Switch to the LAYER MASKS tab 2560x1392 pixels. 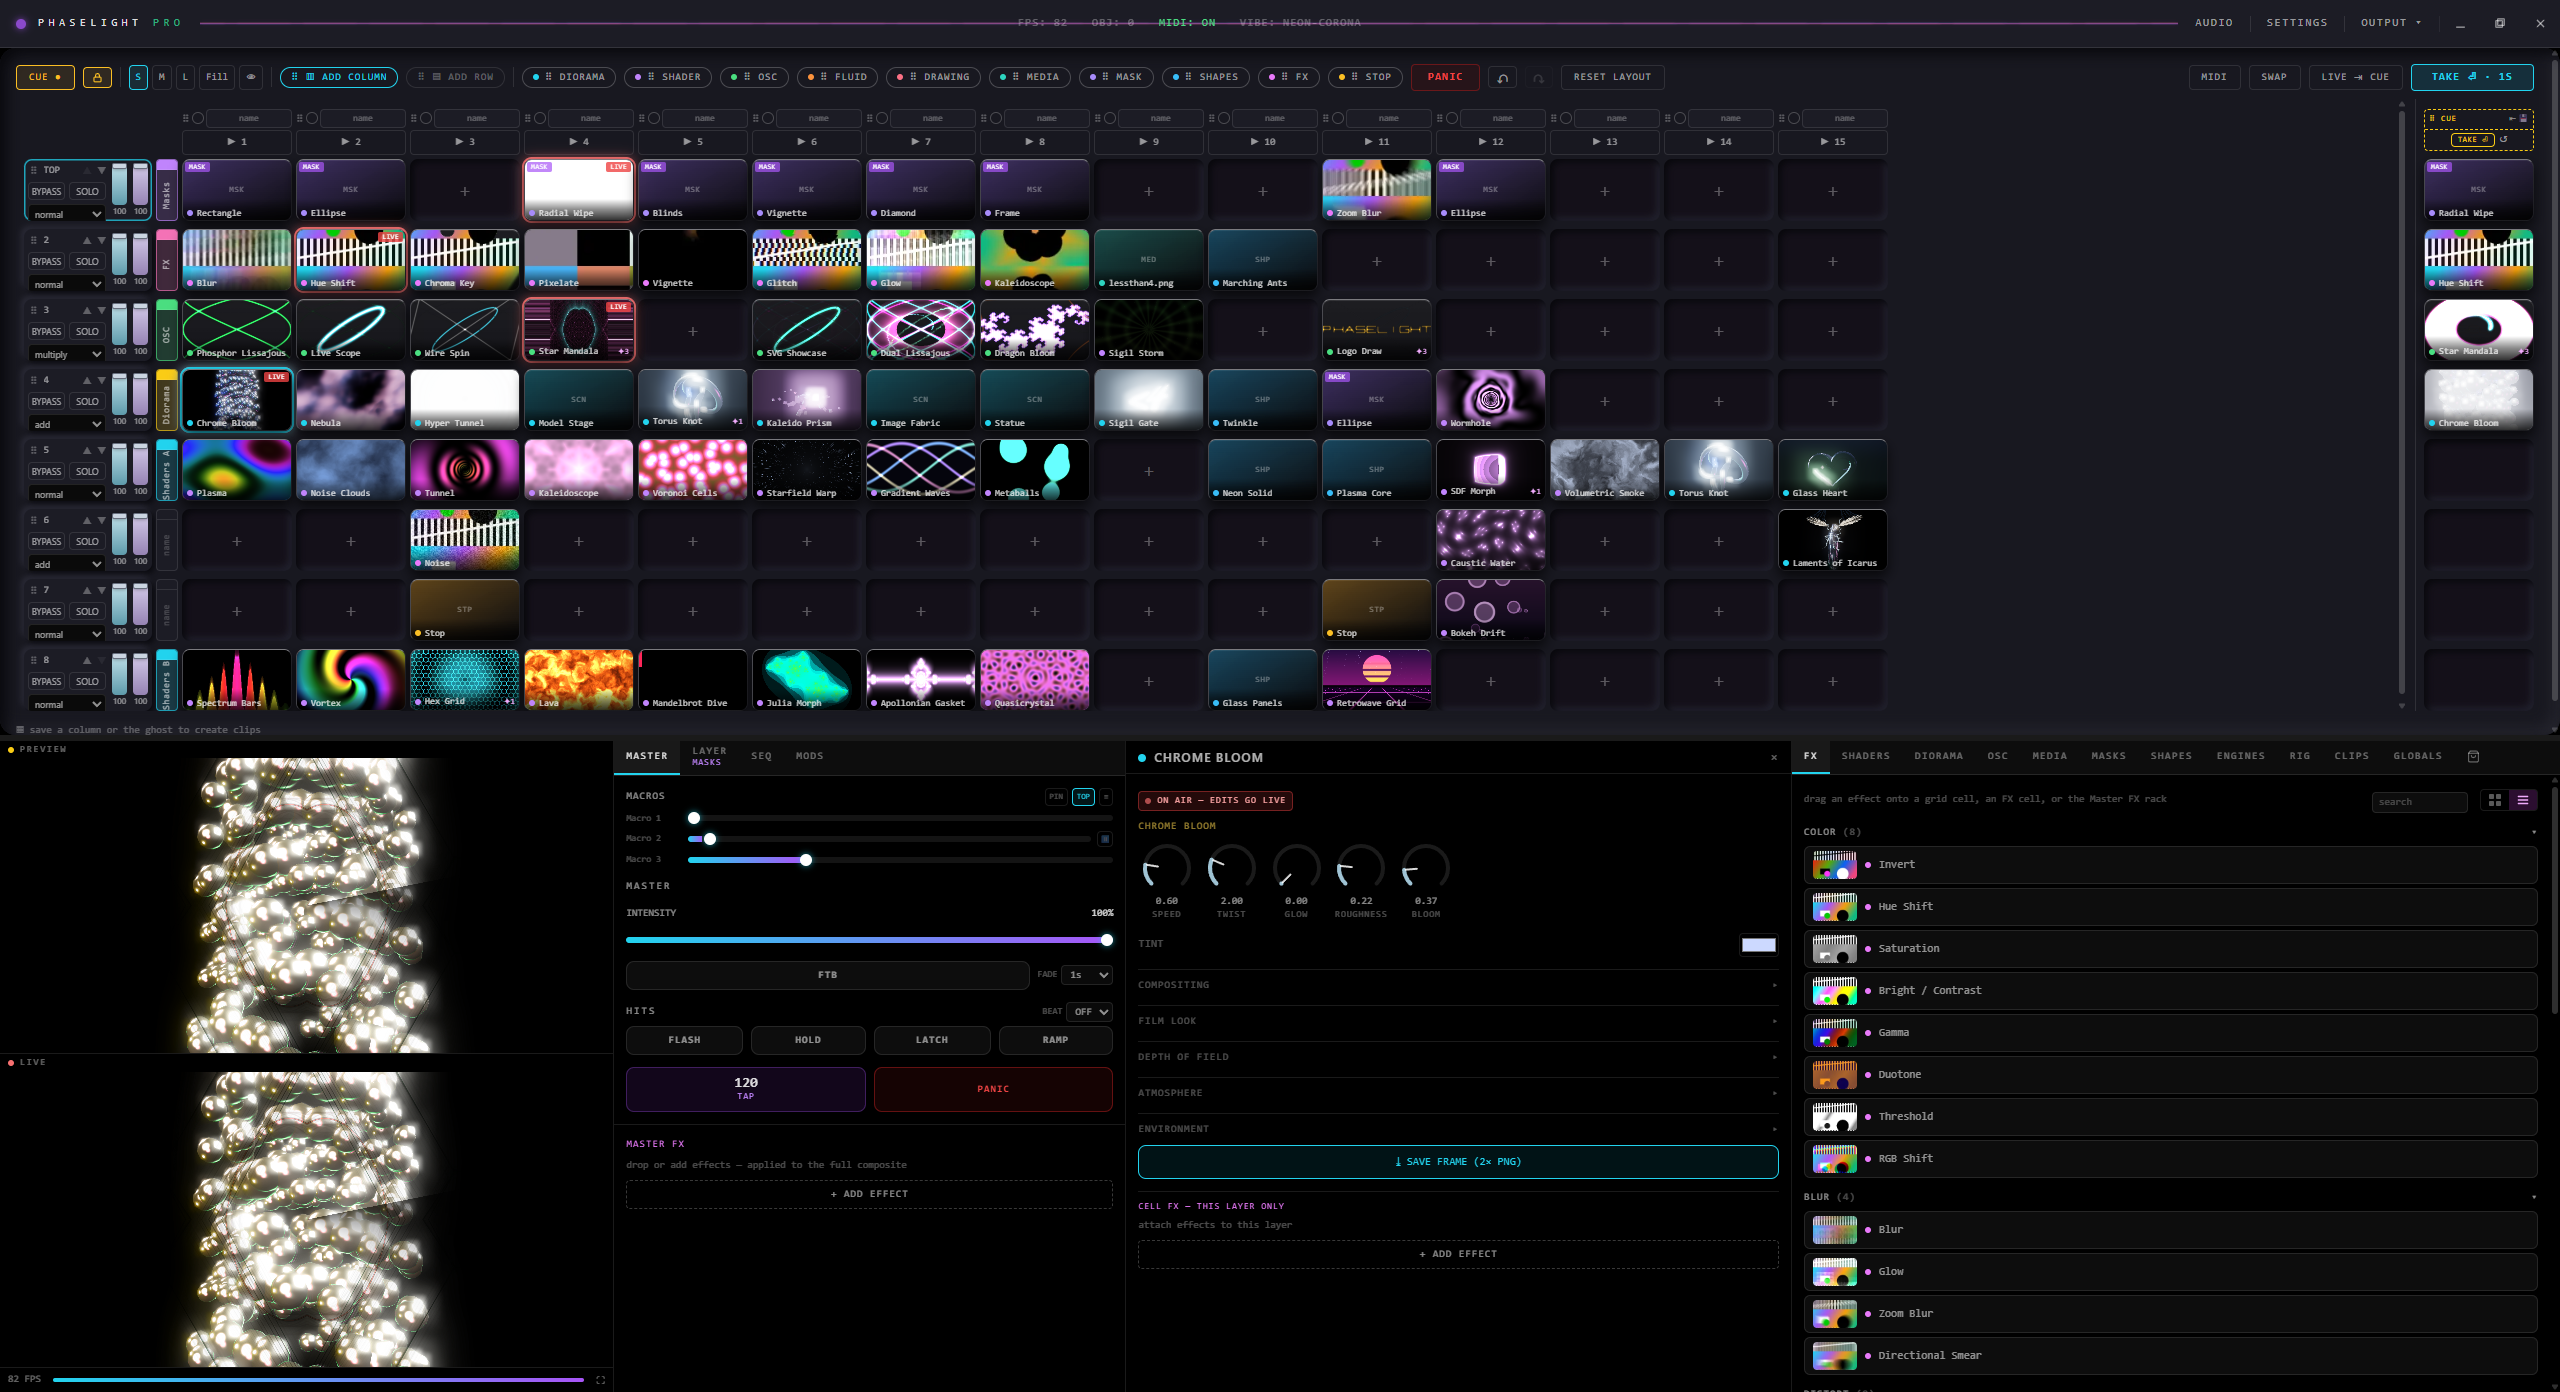pos(709,757)
